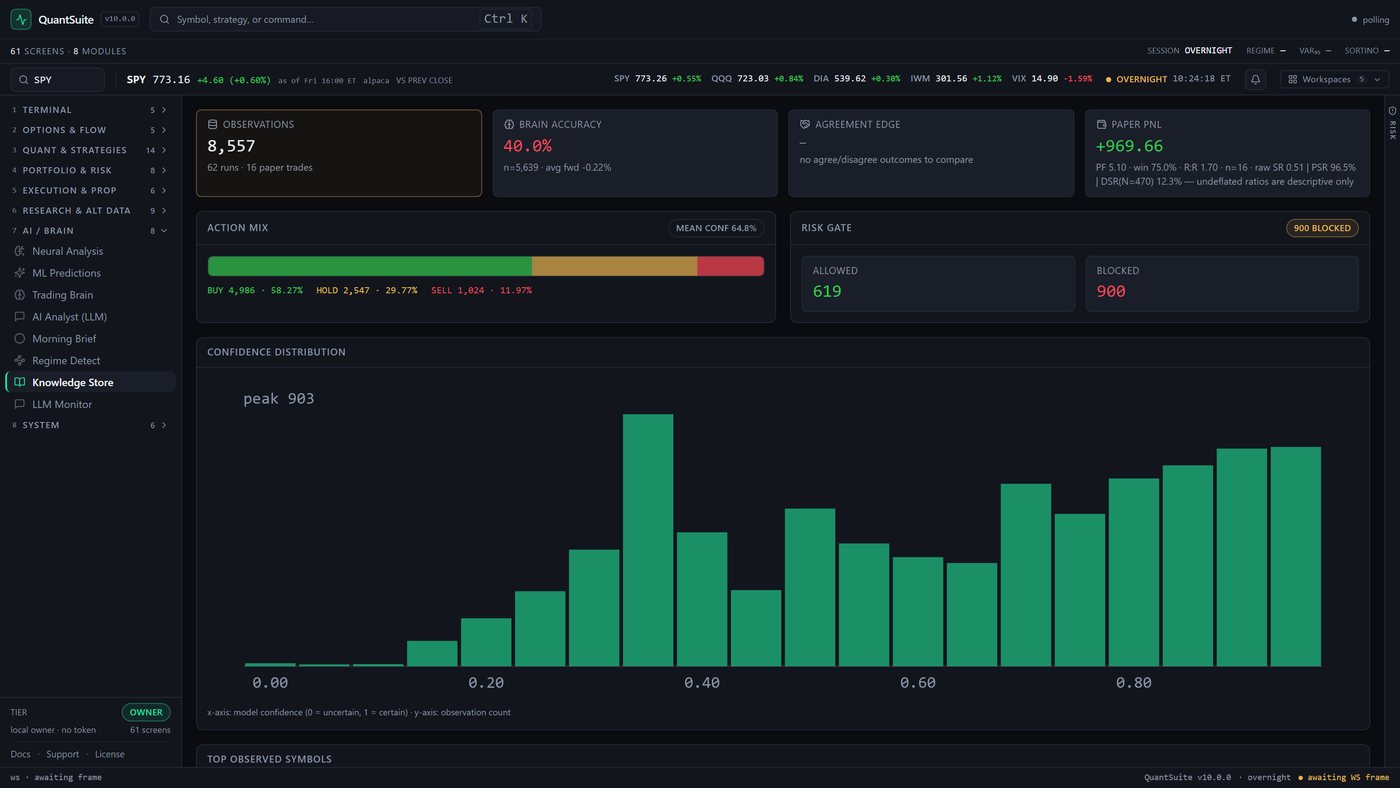
Task: Expand the Research & Alt Data section
Action: pos(90,211)
